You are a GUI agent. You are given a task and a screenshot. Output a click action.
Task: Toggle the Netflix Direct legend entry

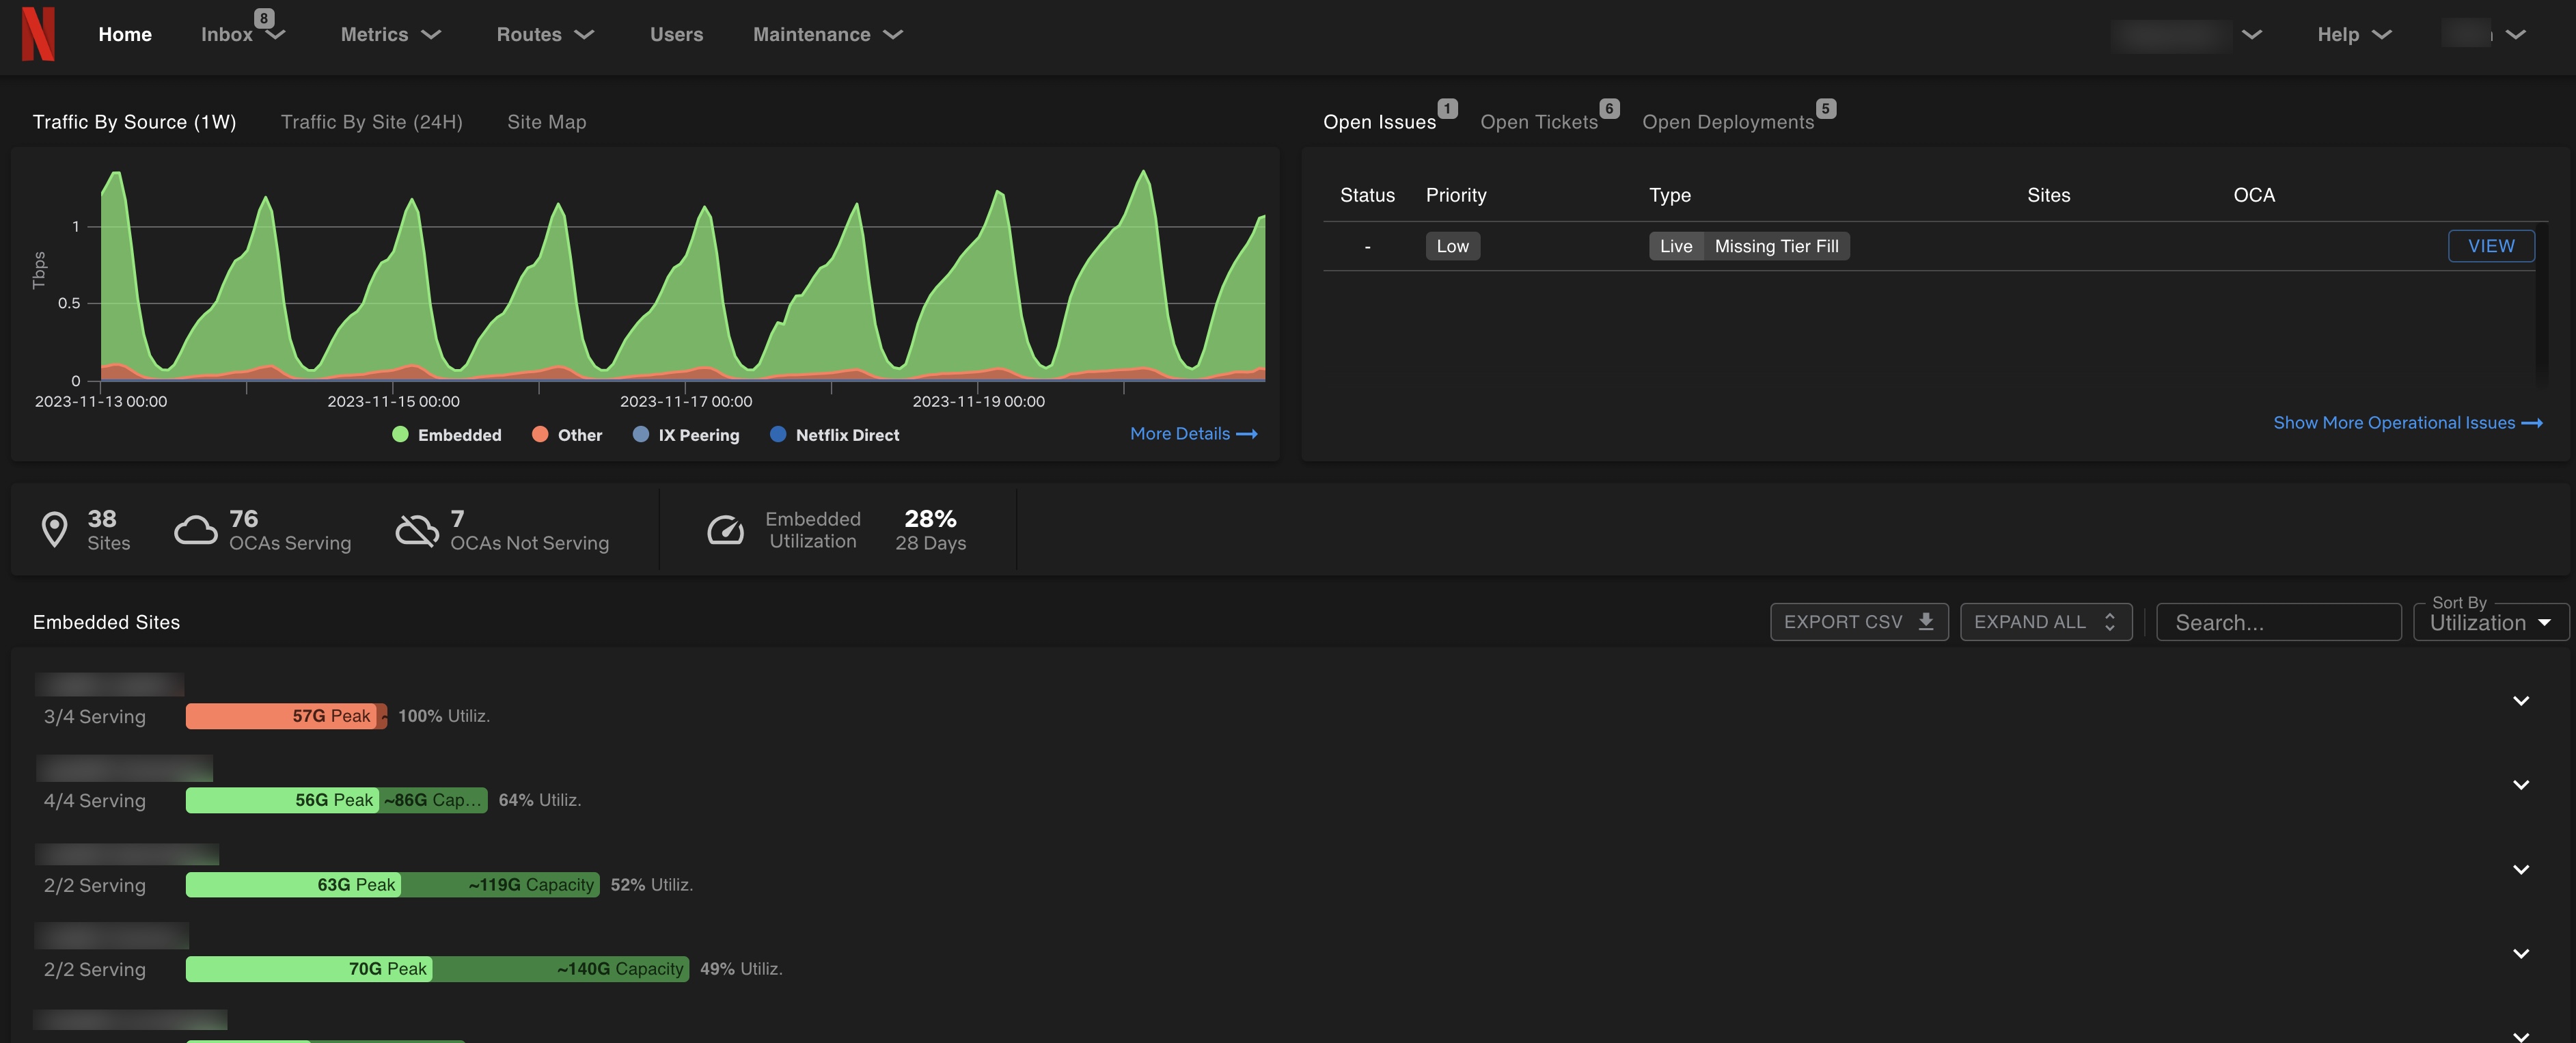click(x=834, y=435)
